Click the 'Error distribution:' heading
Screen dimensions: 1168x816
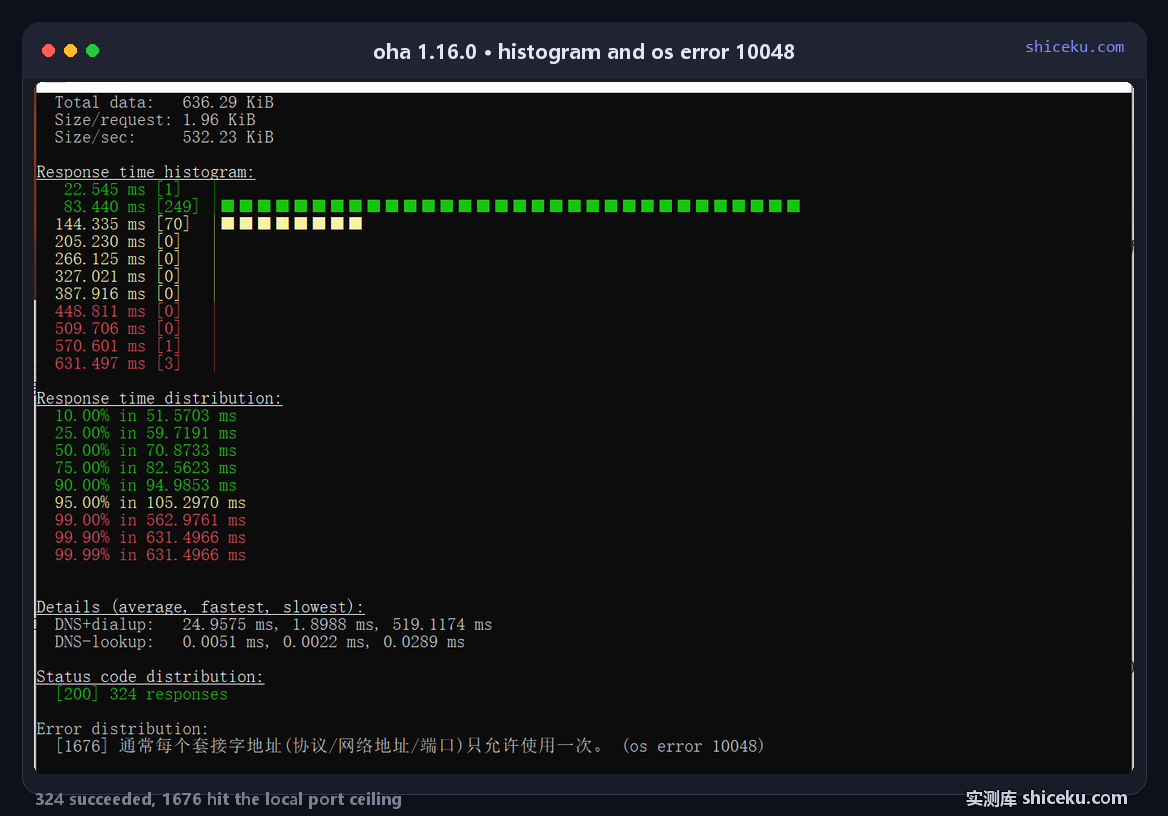123,729
